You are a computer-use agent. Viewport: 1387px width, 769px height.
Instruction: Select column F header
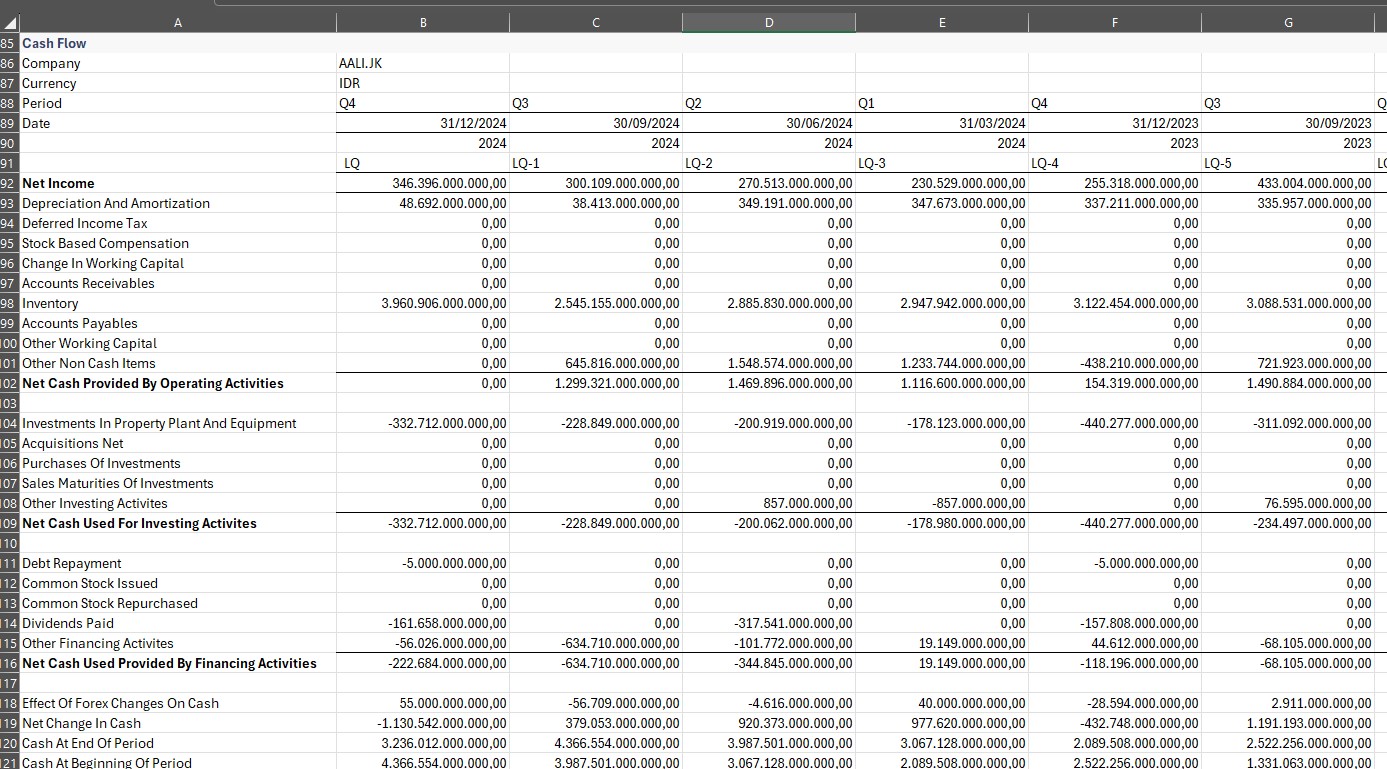point(1114,23)
